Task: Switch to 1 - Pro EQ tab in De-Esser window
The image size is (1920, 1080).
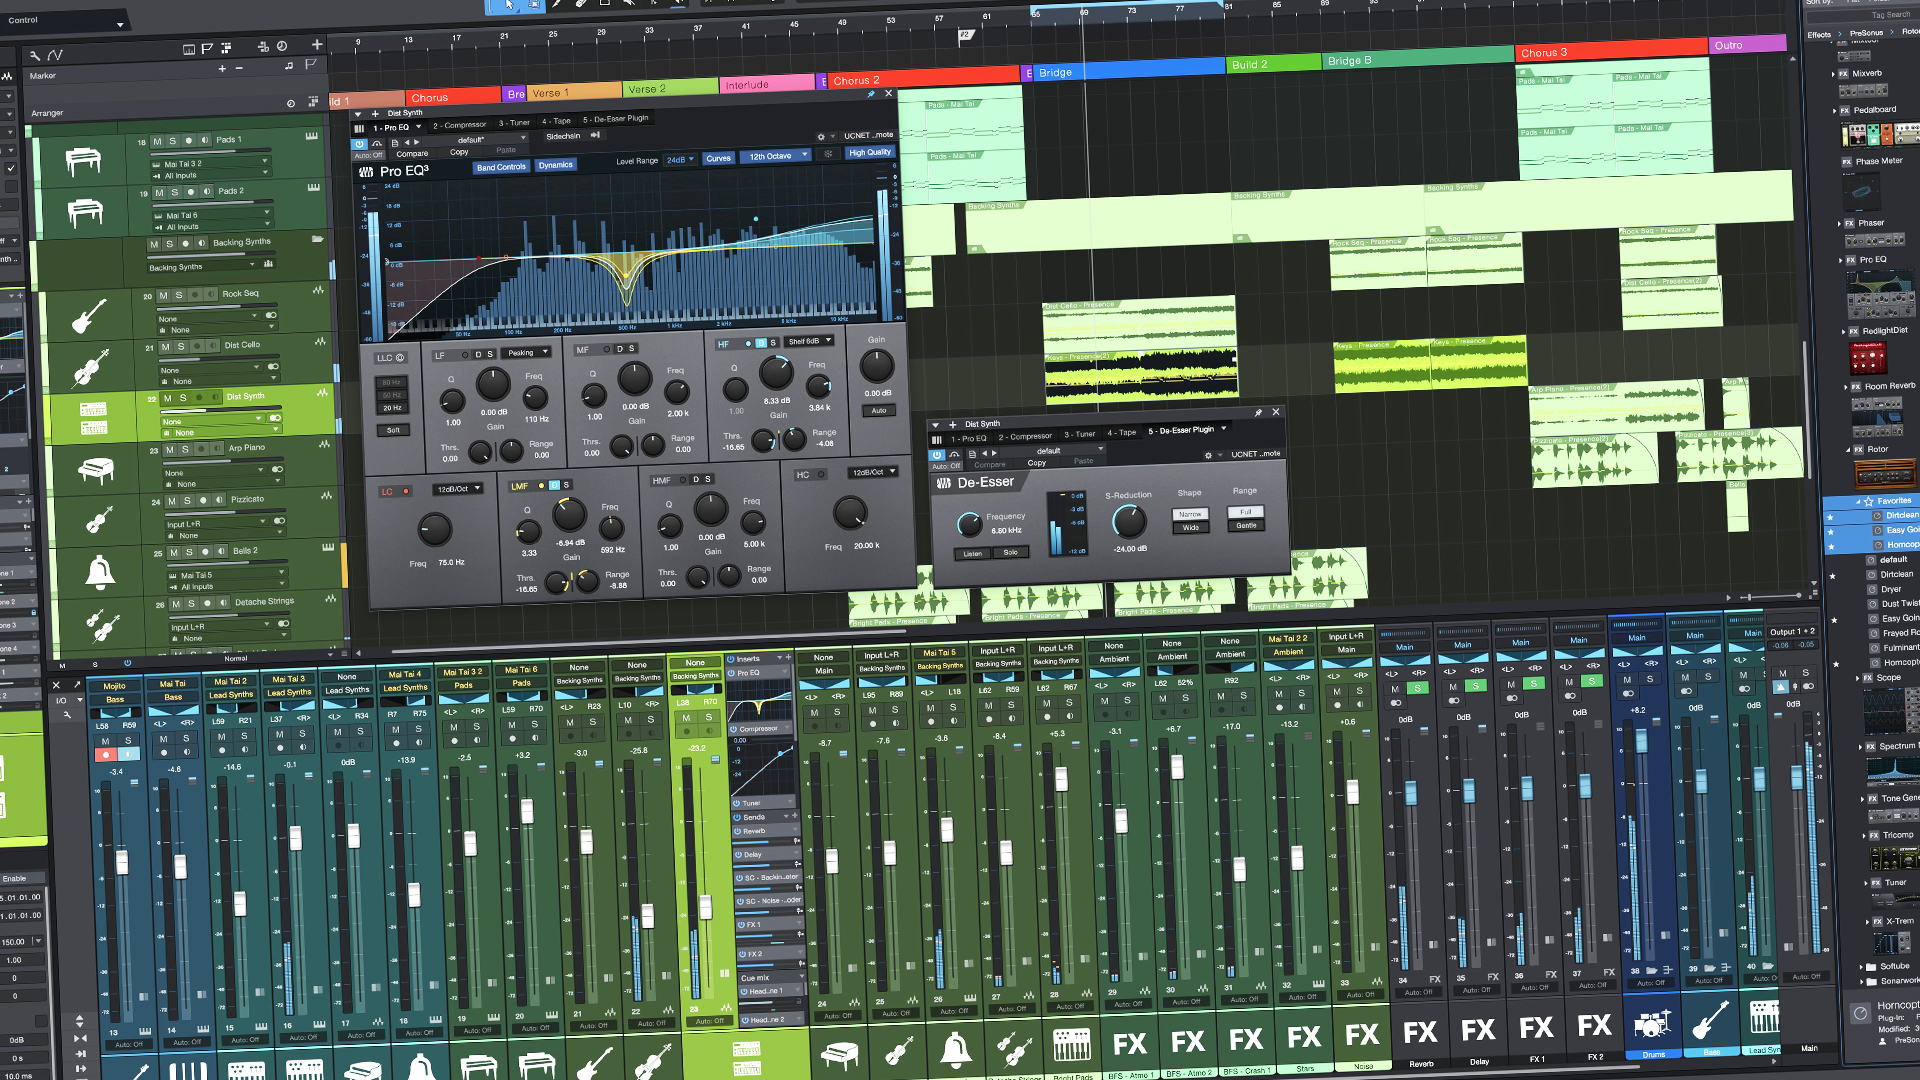Action: [x=968, y=438]
